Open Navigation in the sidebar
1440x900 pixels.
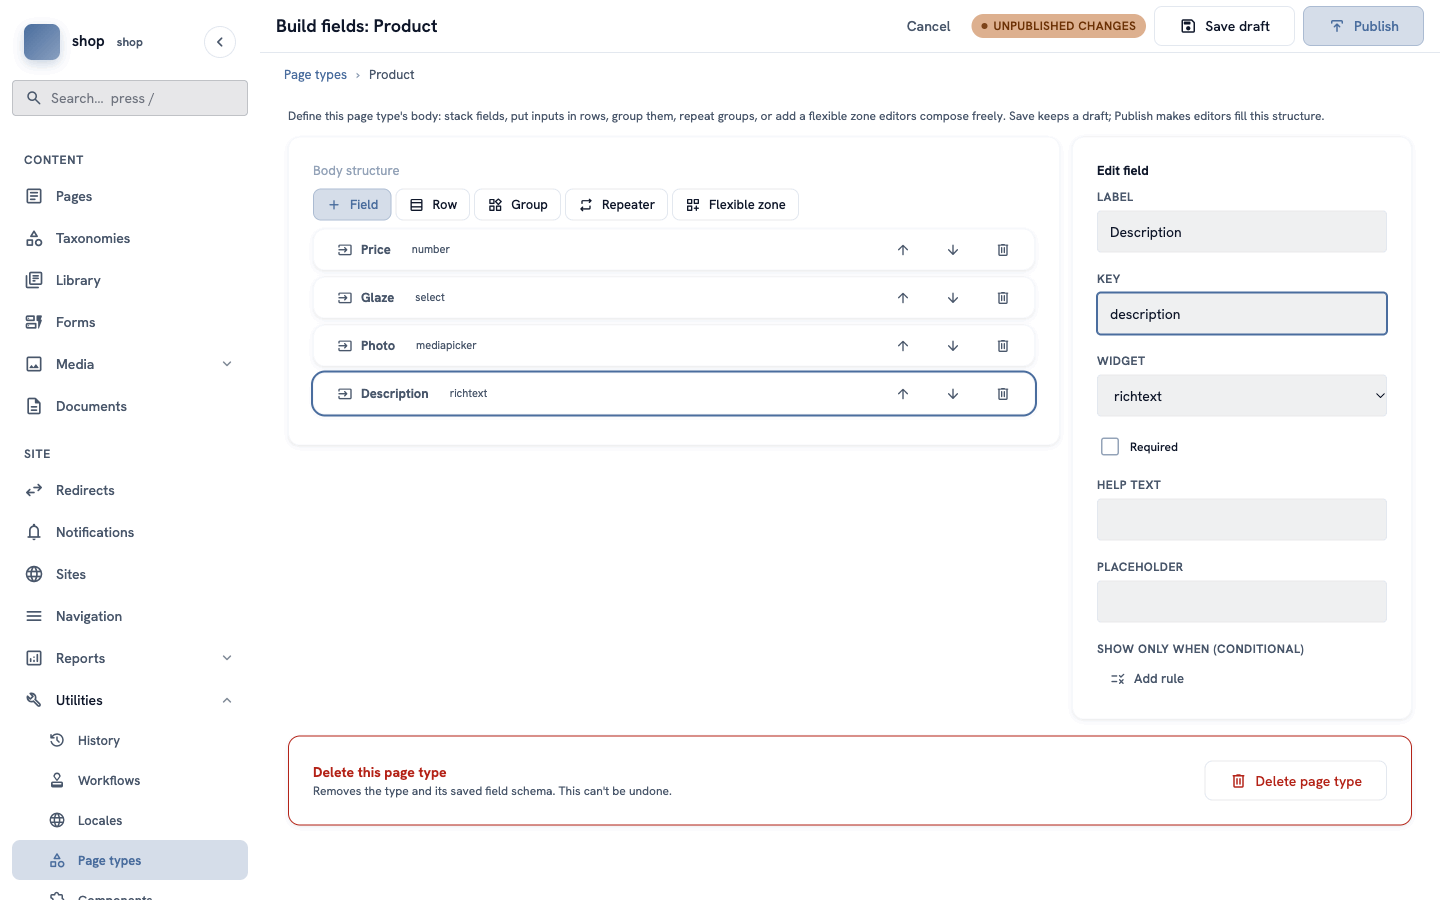[x=130, y=616]
